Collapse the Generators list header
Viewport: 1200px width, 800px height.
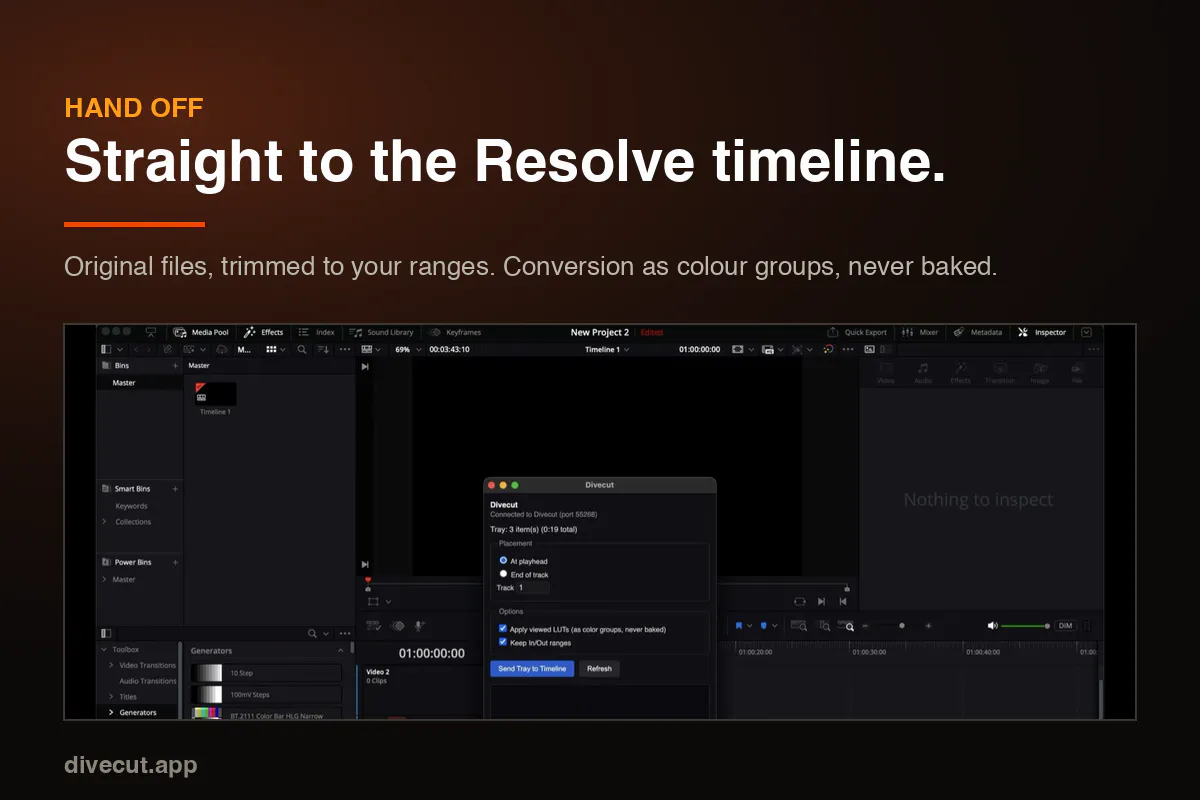tap(340, 650)
